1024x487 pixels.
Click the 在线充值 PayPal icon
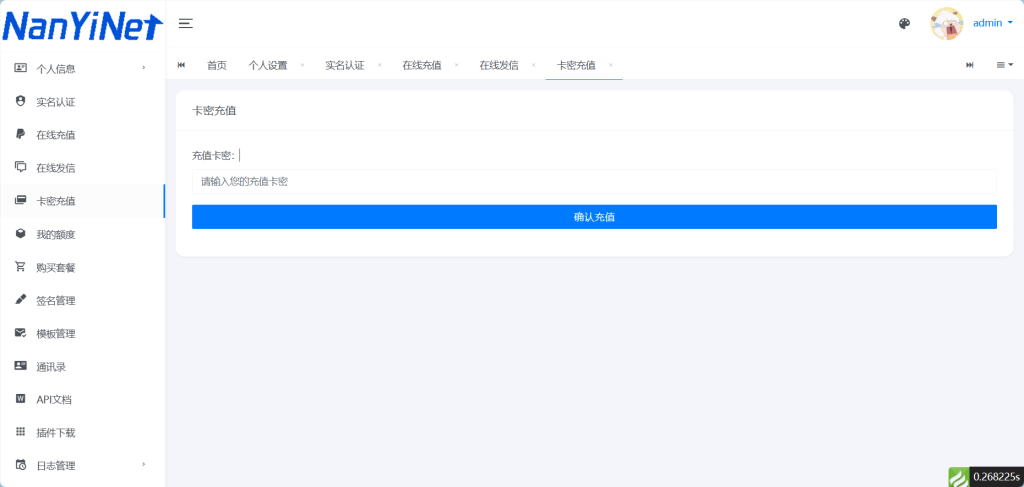(x=20, y=134)
